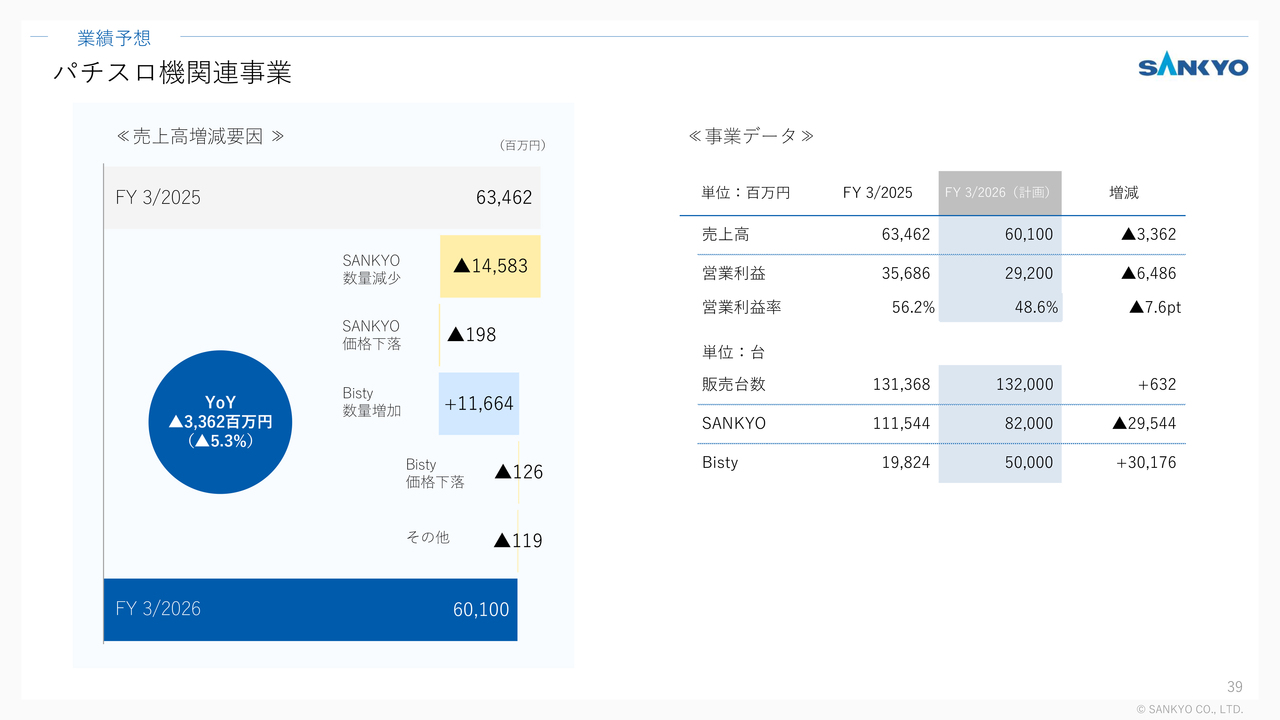This screenshot has width=1280, height=720.
Task: Click the blue YoY circle
Action: coord(221,422)
